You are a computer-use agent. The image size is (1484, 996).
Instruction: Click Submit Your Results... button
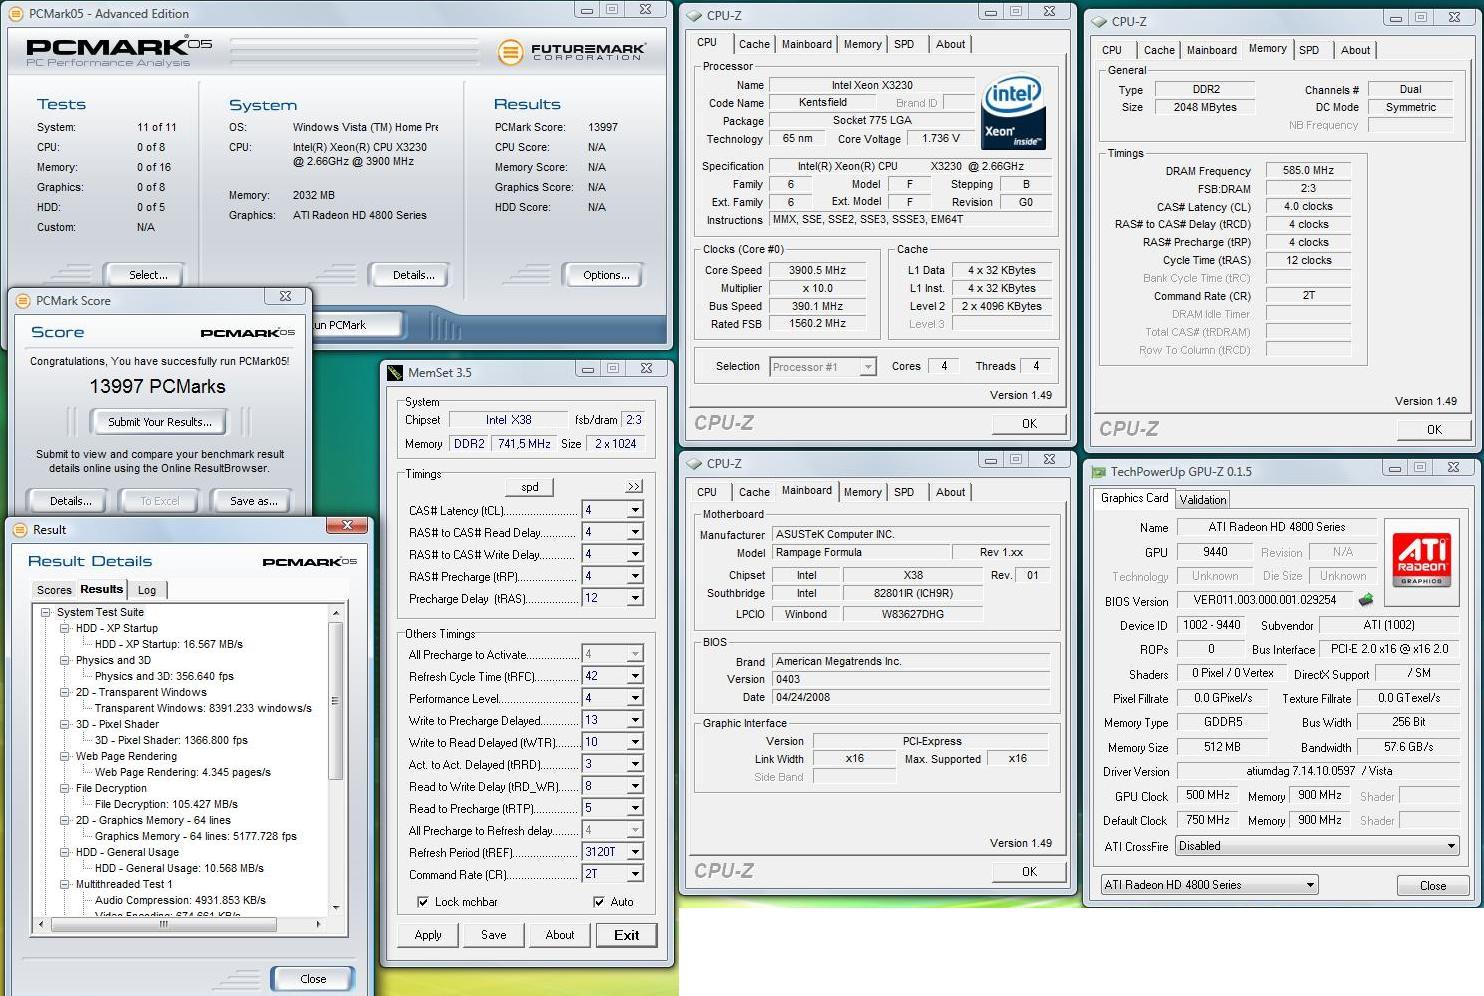pyautogui.click(x=160, y=422)
